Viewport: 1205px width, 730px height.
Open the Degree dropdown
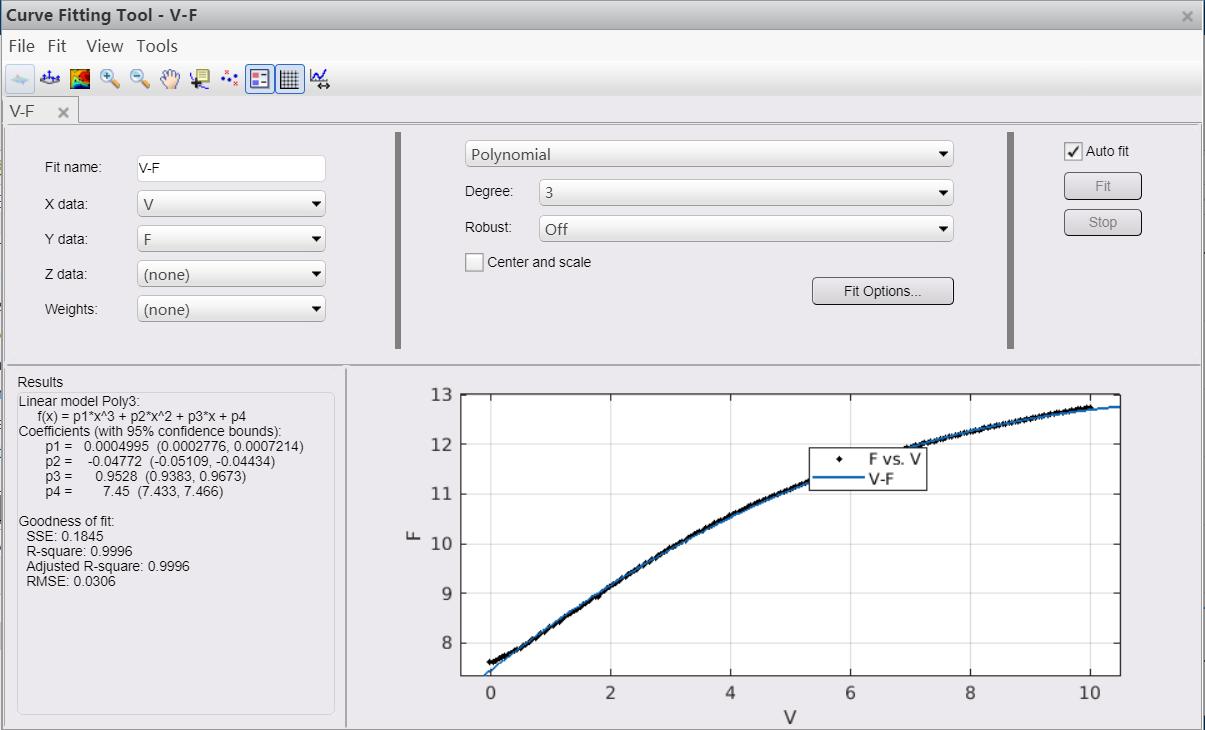[745, 192]
